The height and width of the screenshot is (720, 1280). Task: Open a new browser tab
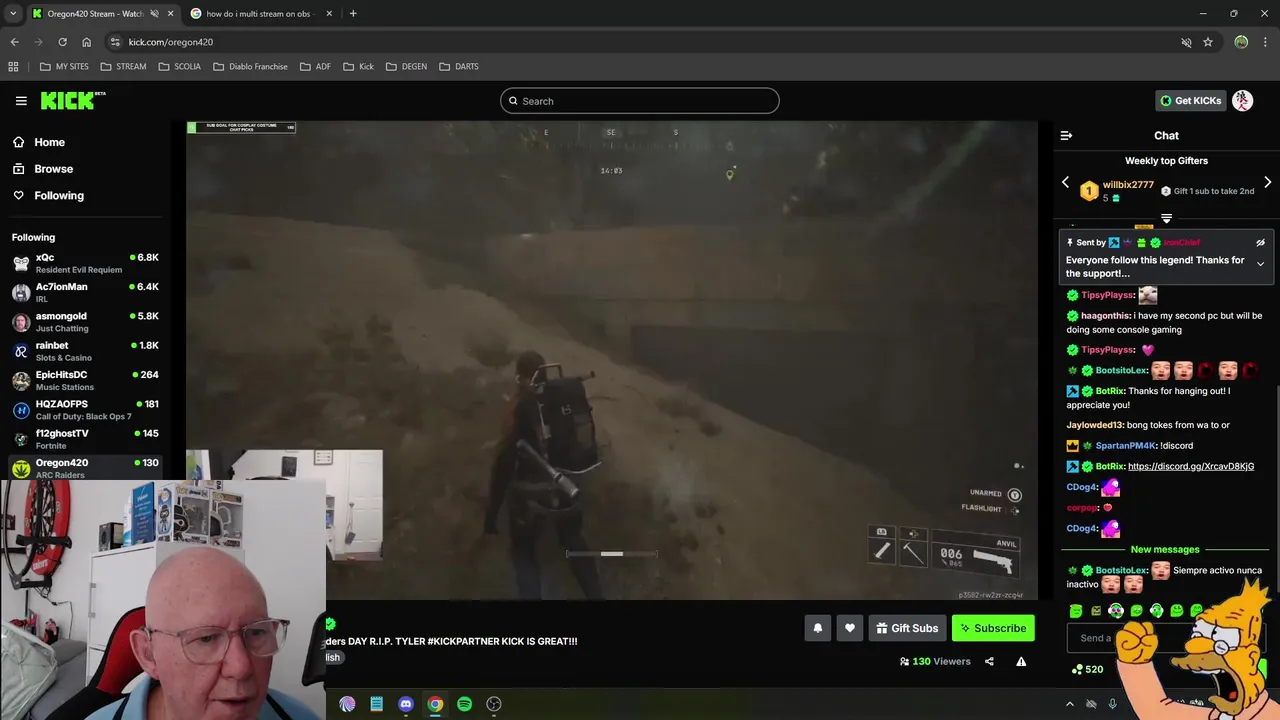(x=353, y=14)
